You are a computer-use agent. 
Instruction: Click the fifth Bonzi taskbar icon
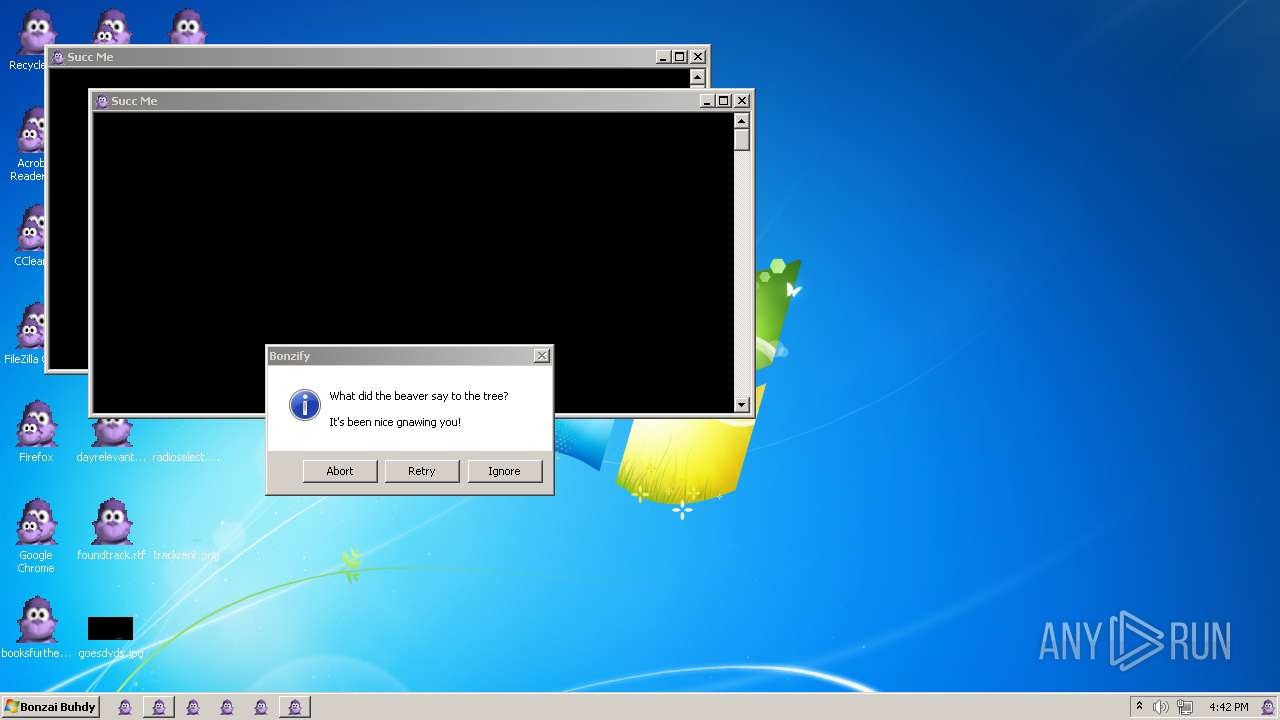261,707
